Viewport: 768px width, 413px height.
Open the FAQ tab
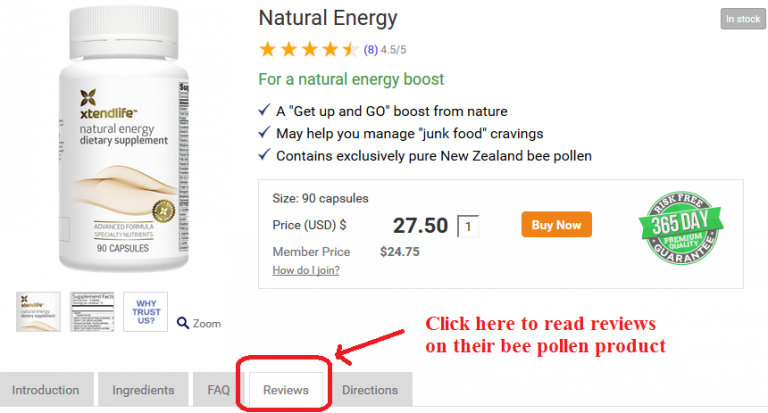point(218,390)
